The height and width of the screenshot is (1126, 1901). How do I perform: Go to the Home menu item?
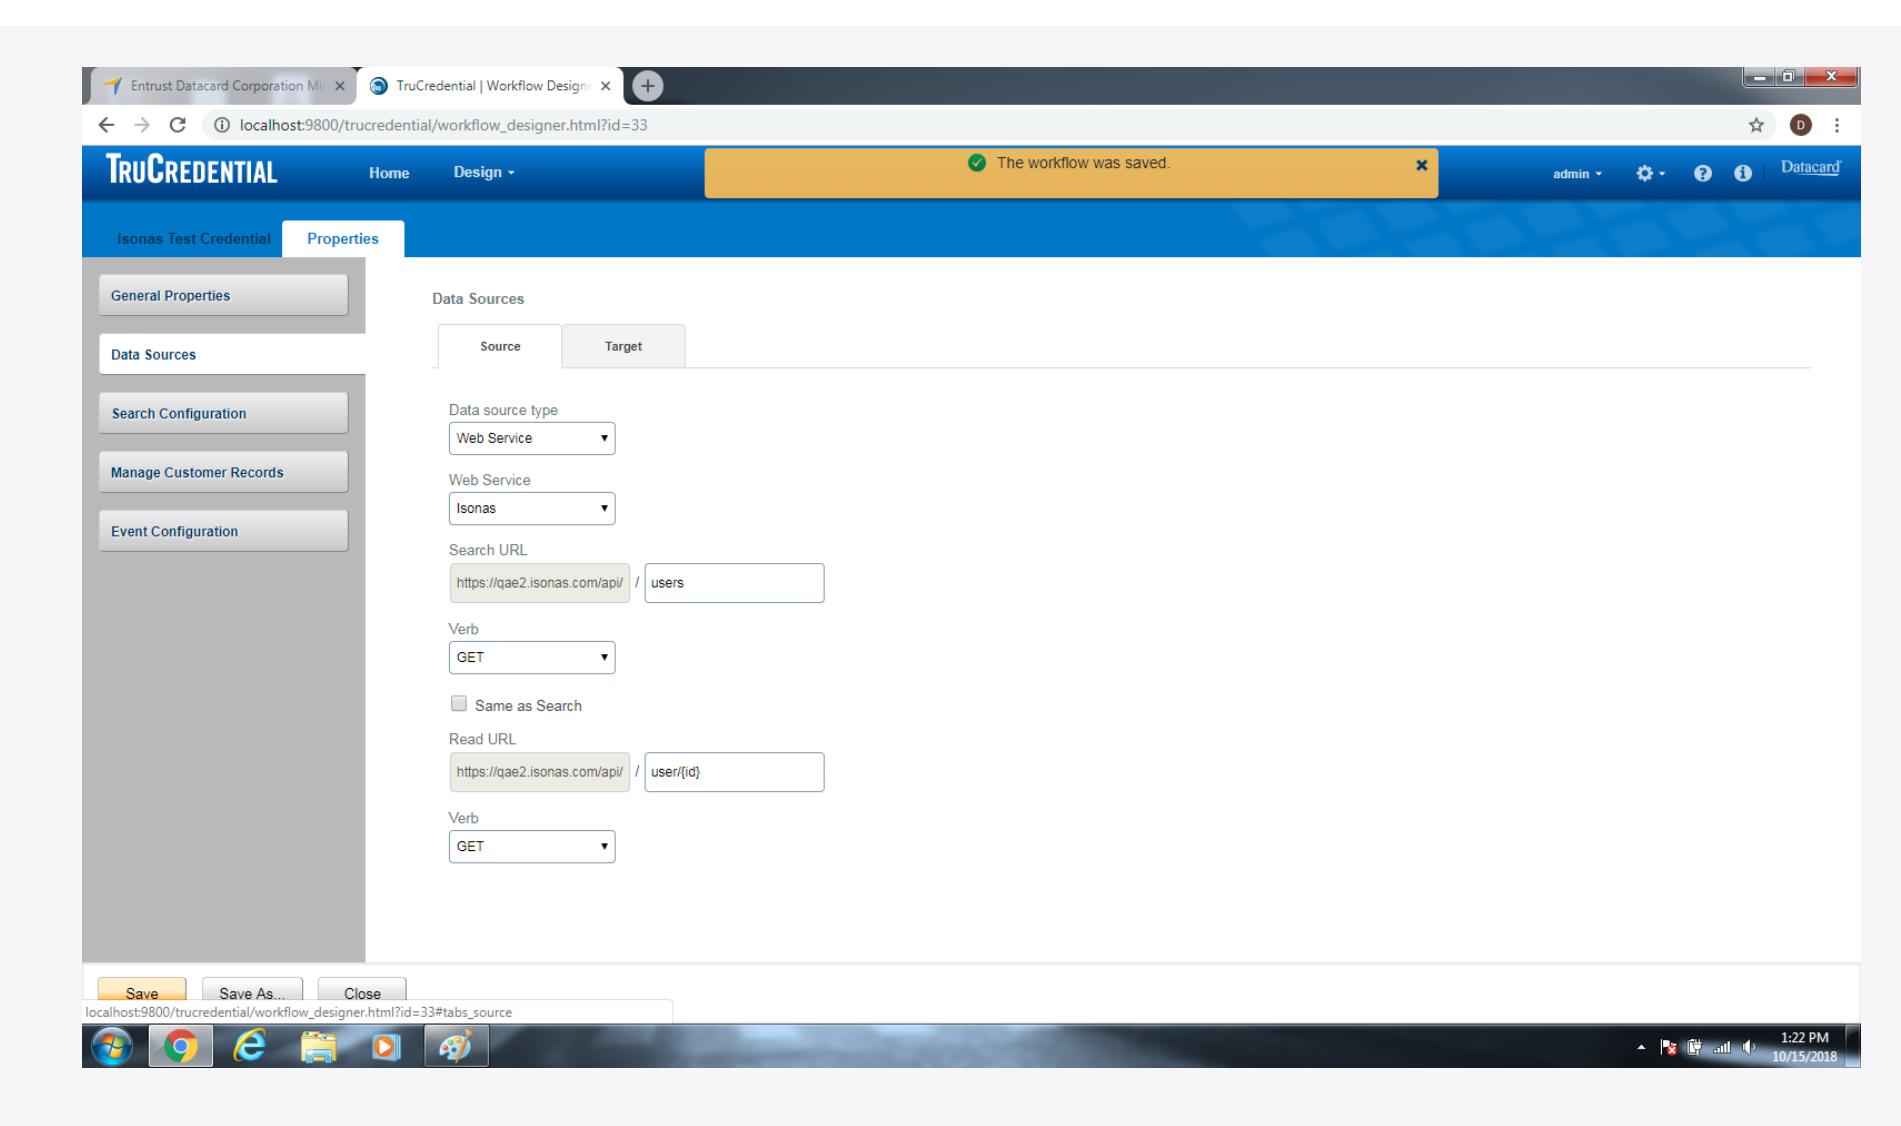click(x=389, y=173)
